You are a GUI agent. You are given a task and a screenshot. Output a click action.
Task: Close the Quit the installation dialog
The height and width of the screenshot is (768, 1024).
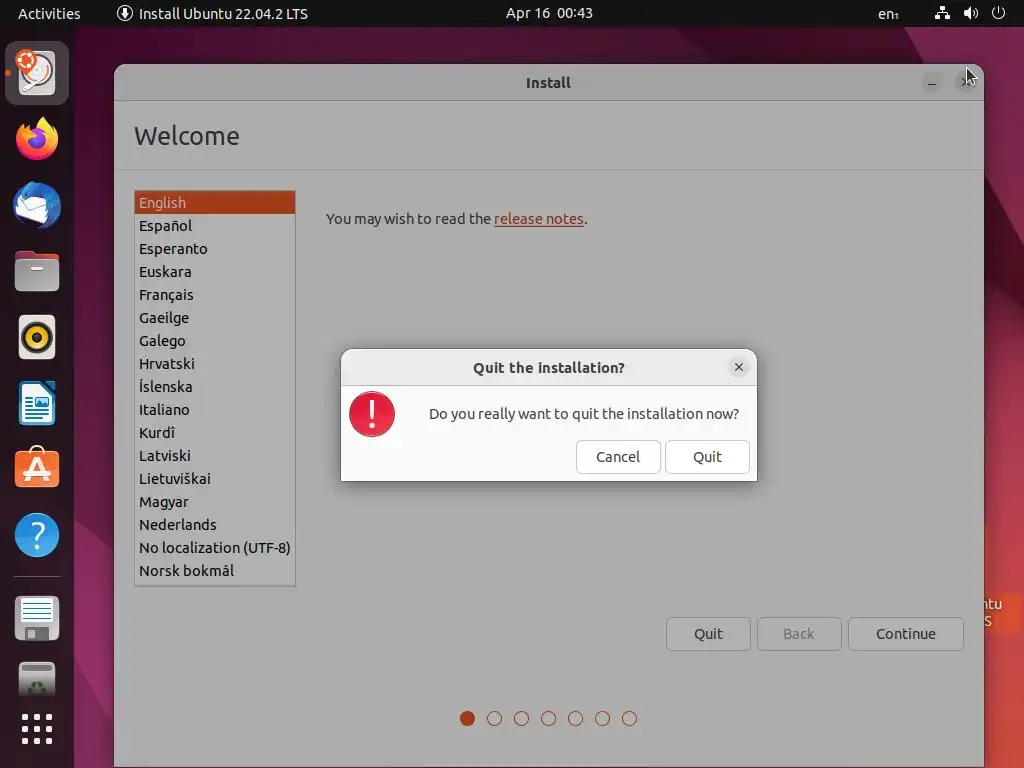(739, 367)
